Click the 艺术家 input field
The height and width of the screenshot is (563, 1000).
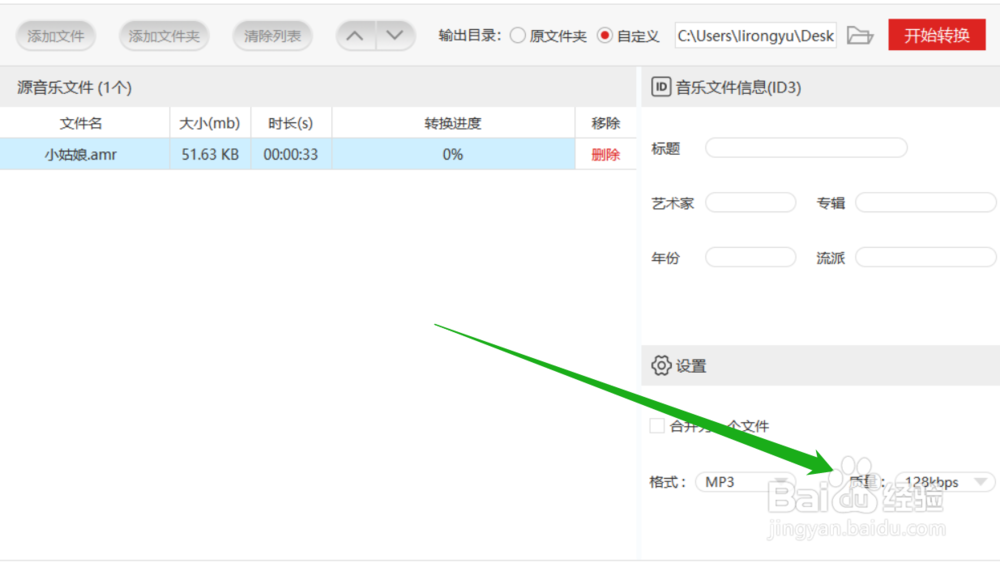click(751, 203)
